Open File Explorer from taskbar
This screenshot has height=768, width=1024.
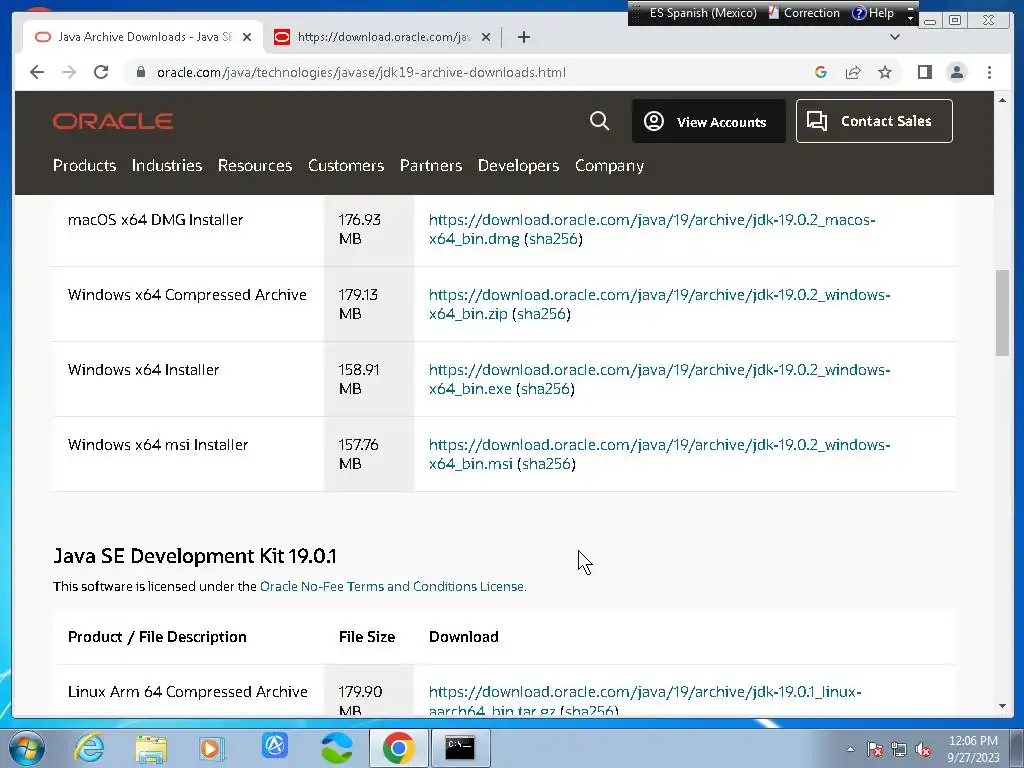click(151, 748)
